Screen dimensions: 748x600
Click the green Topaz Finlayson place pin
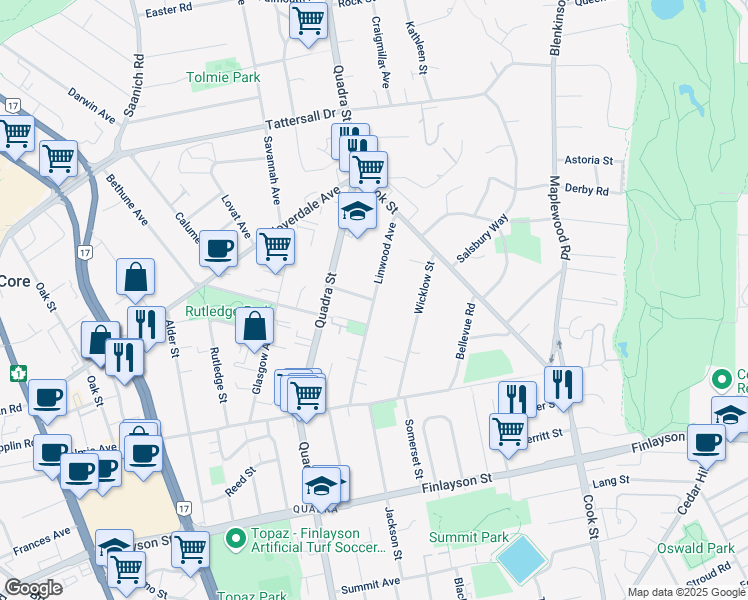(235, 539)
